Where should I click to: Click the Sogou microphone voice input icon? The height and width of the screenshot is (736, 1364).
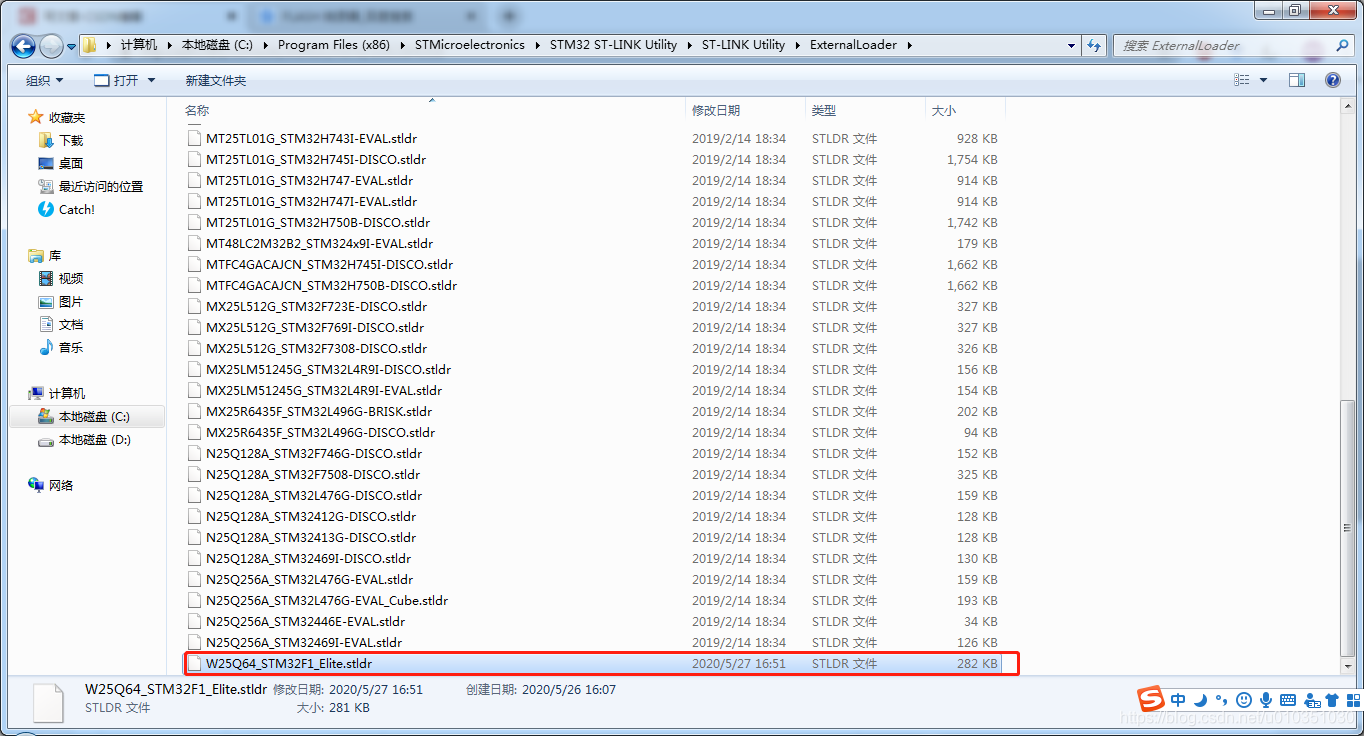coord(1266,700)
